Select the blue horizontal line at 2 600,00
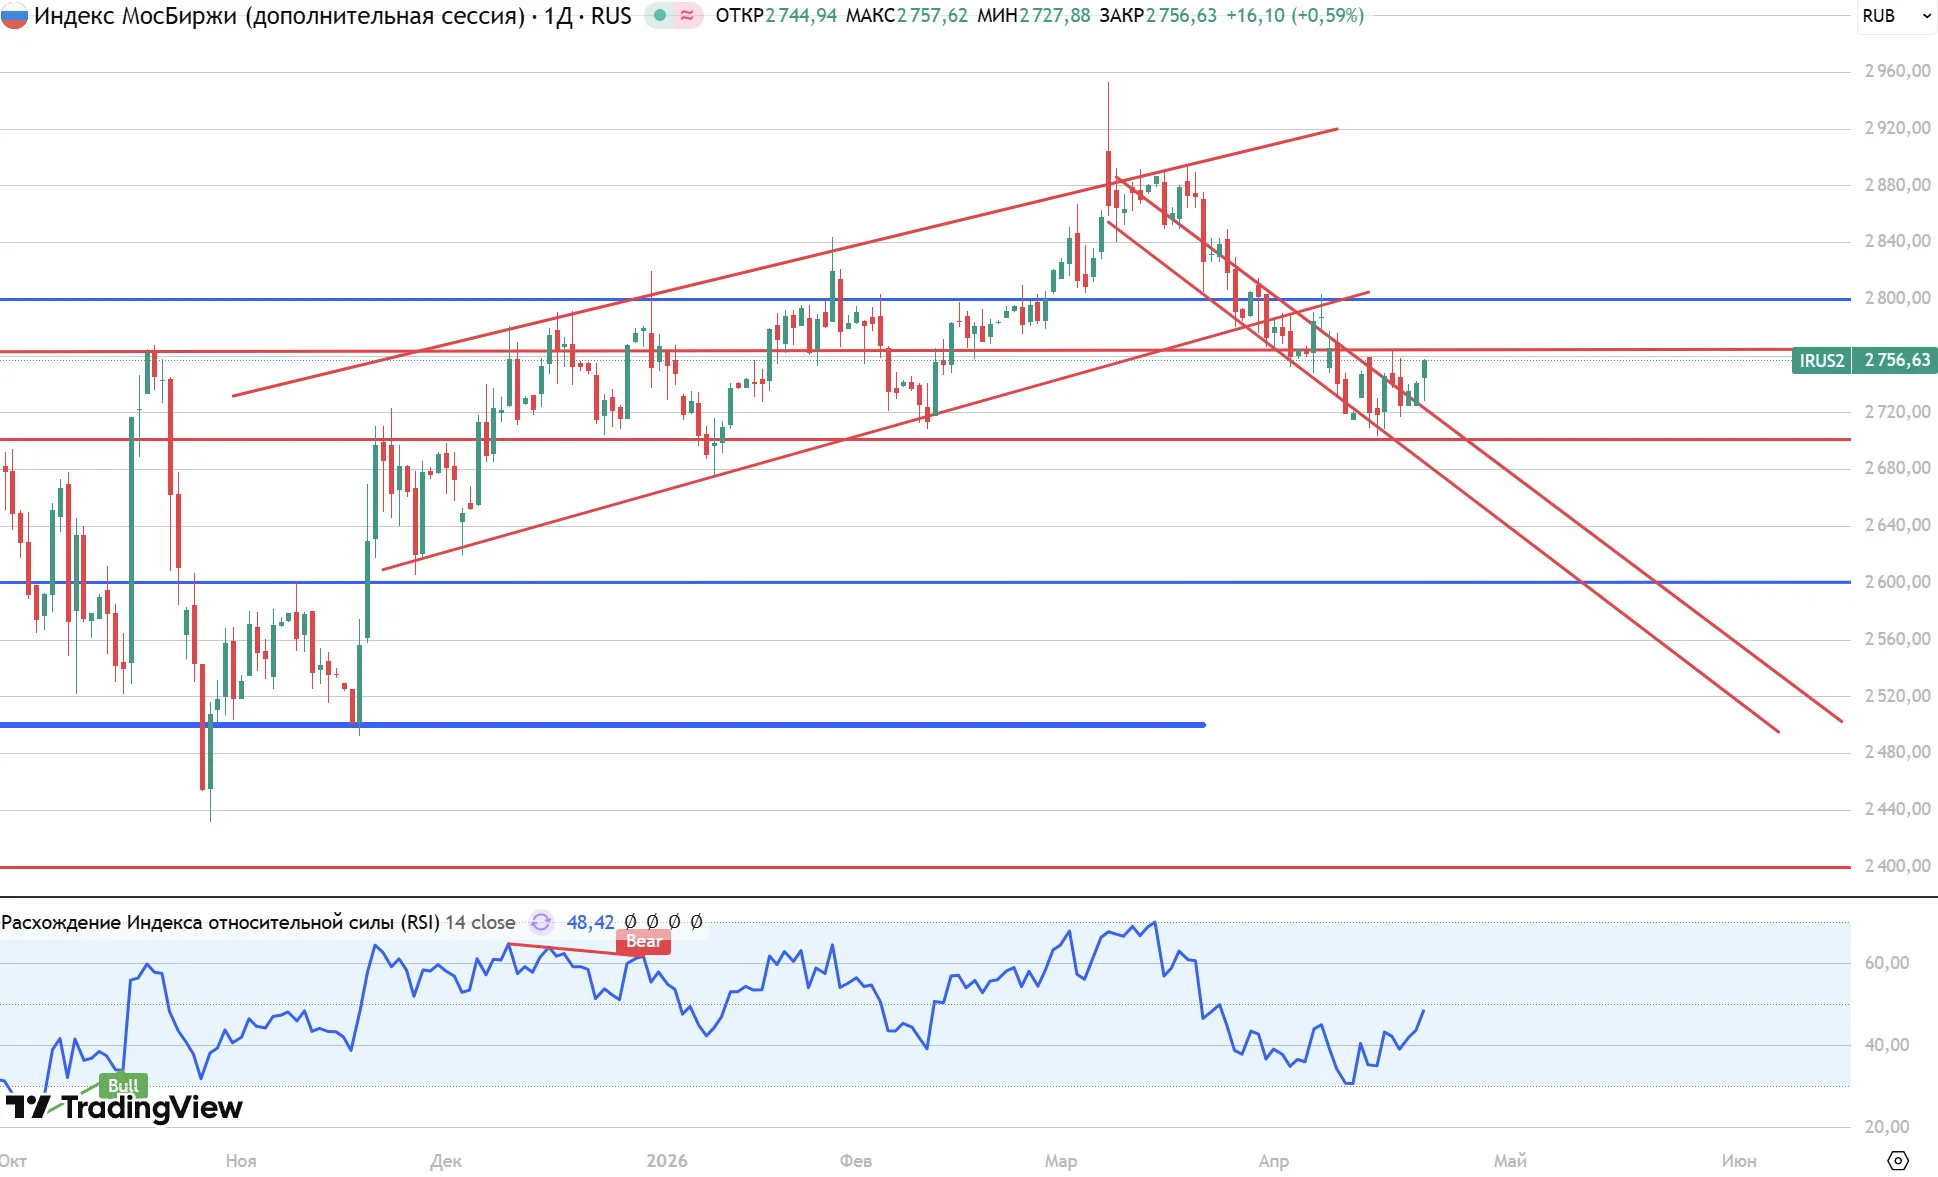 coord(925,582)
